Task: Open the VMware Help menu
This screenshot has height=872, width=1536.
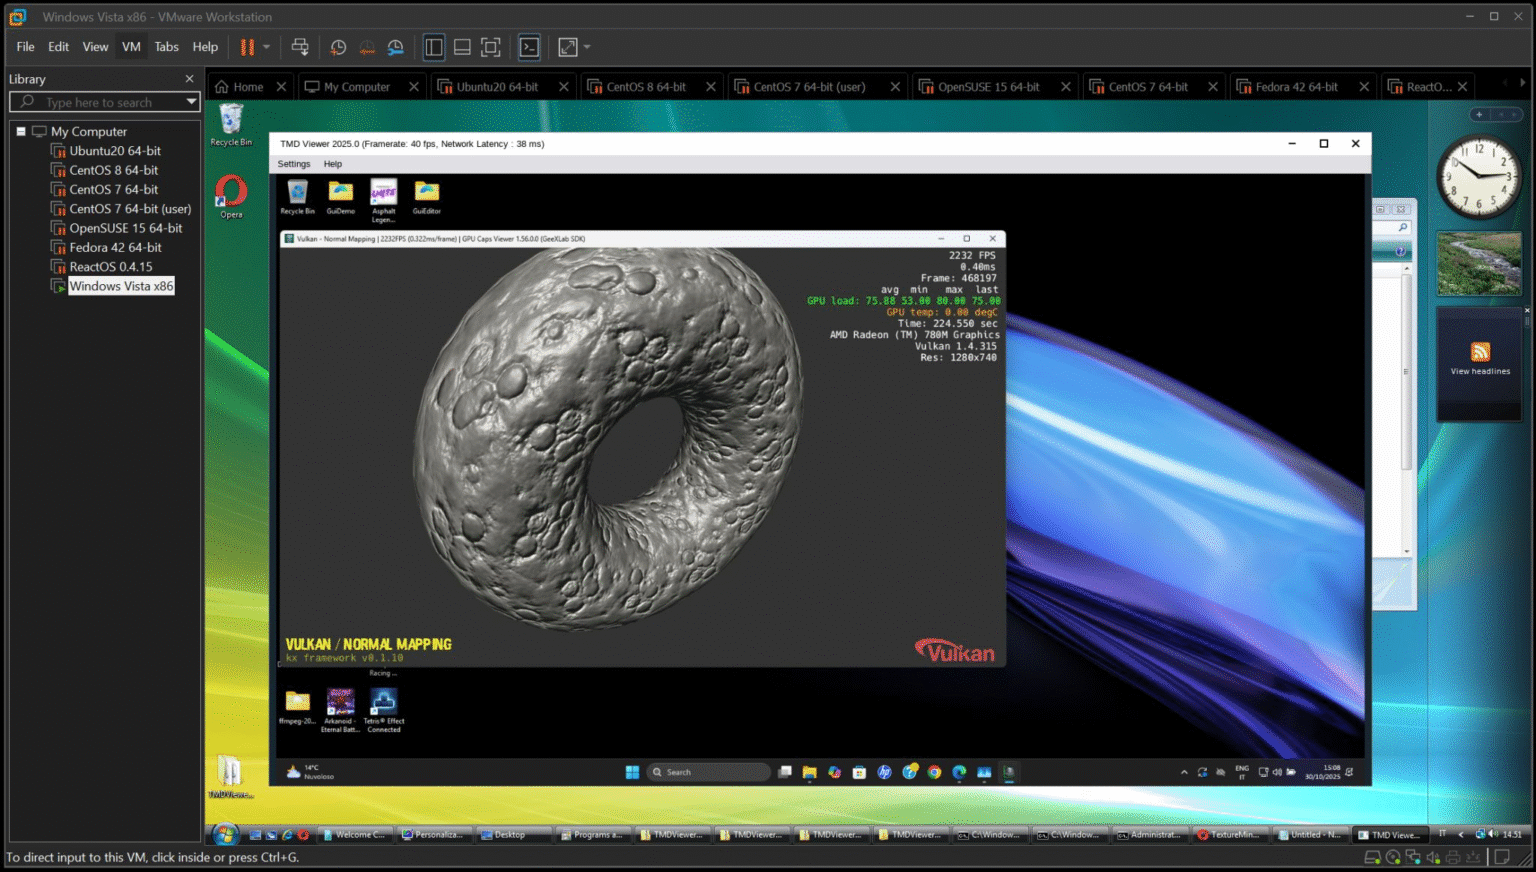Action: (x=205, y=47)
